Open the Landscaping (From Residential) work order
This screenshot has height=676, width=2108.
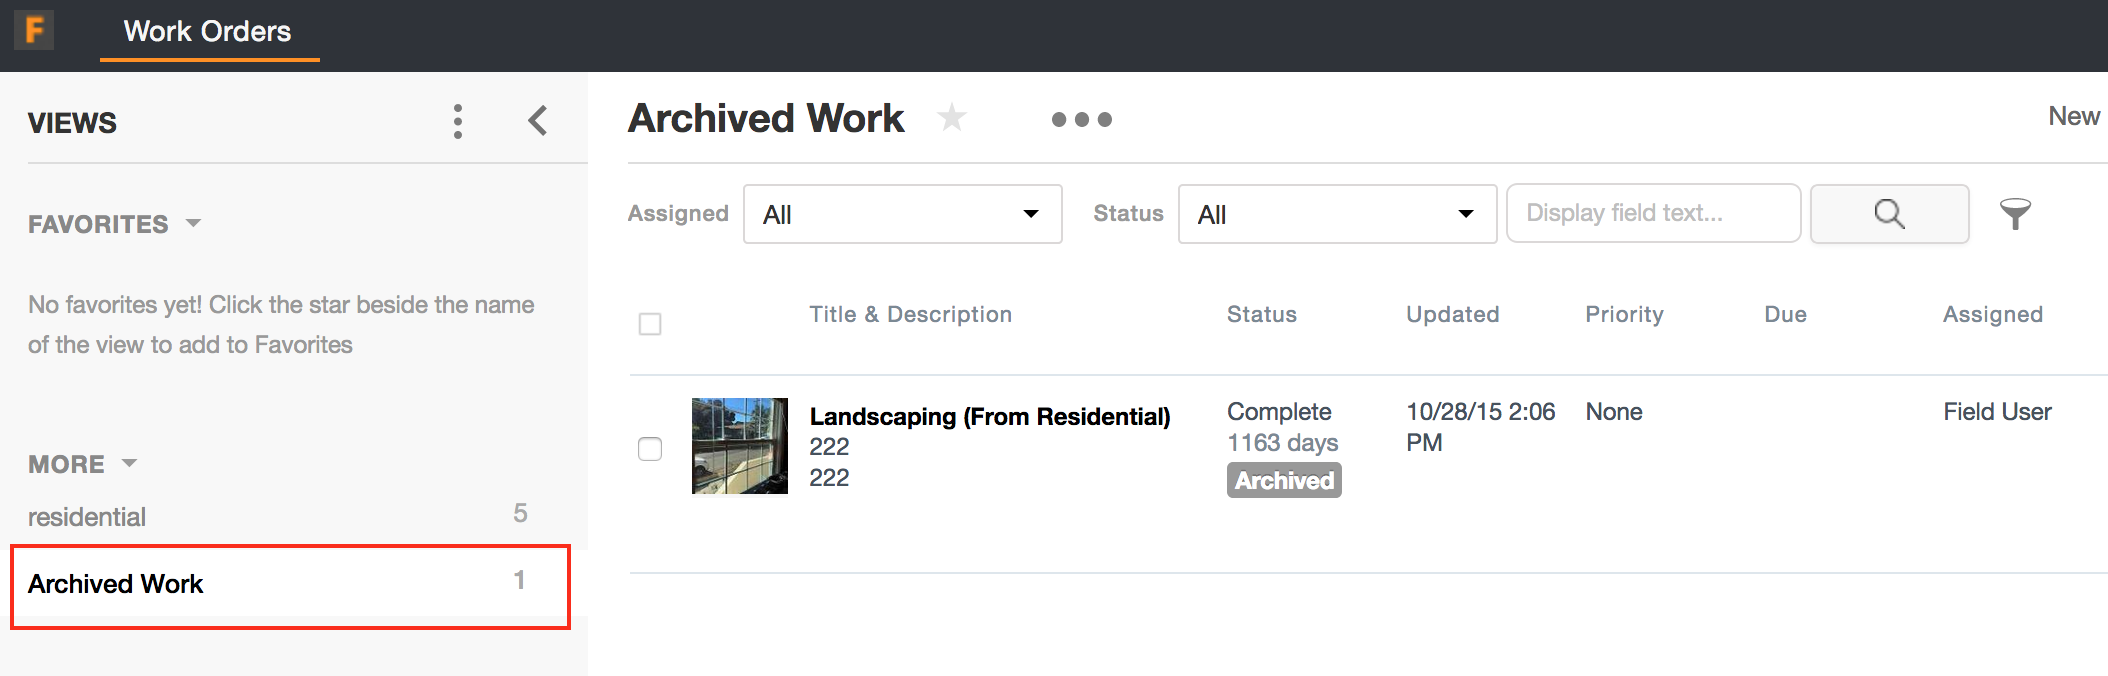click(x=989, y=416)
